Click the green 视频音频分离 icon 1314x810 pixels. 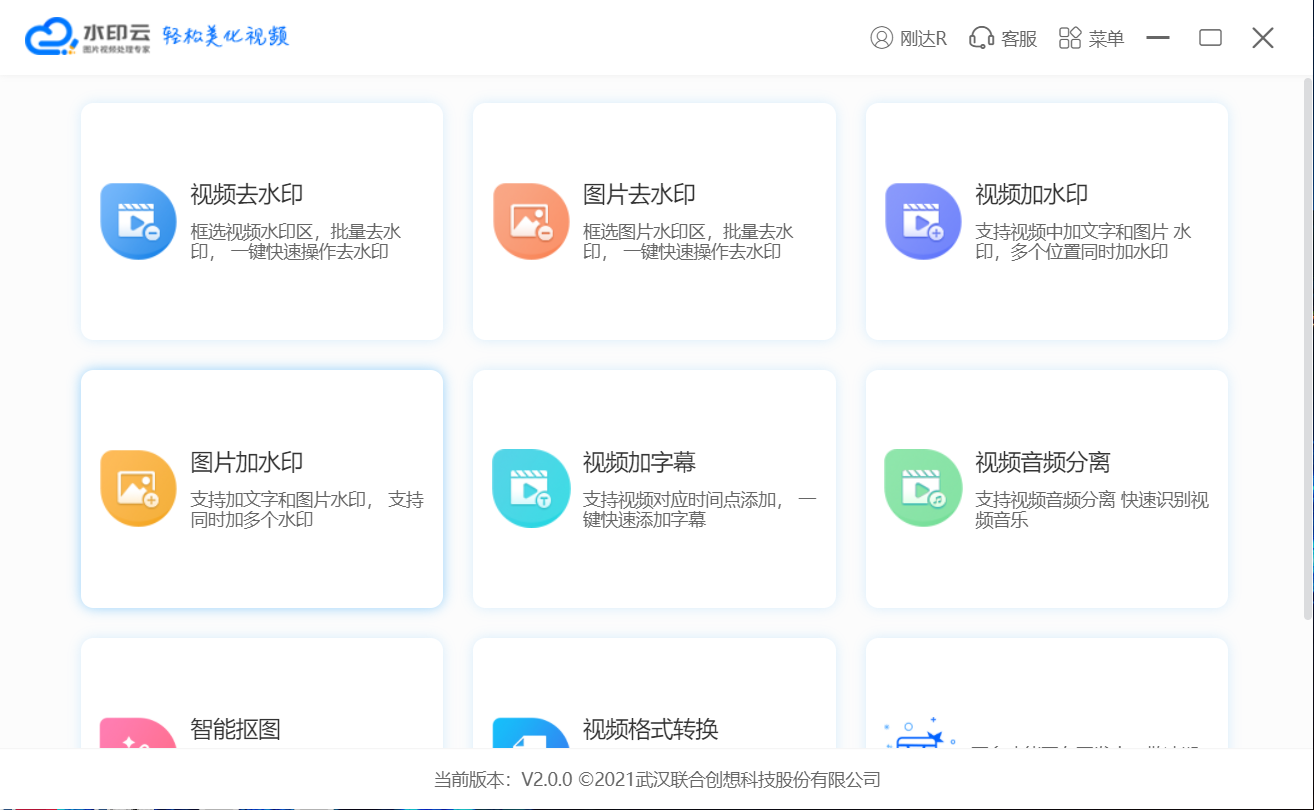[923, 489]
